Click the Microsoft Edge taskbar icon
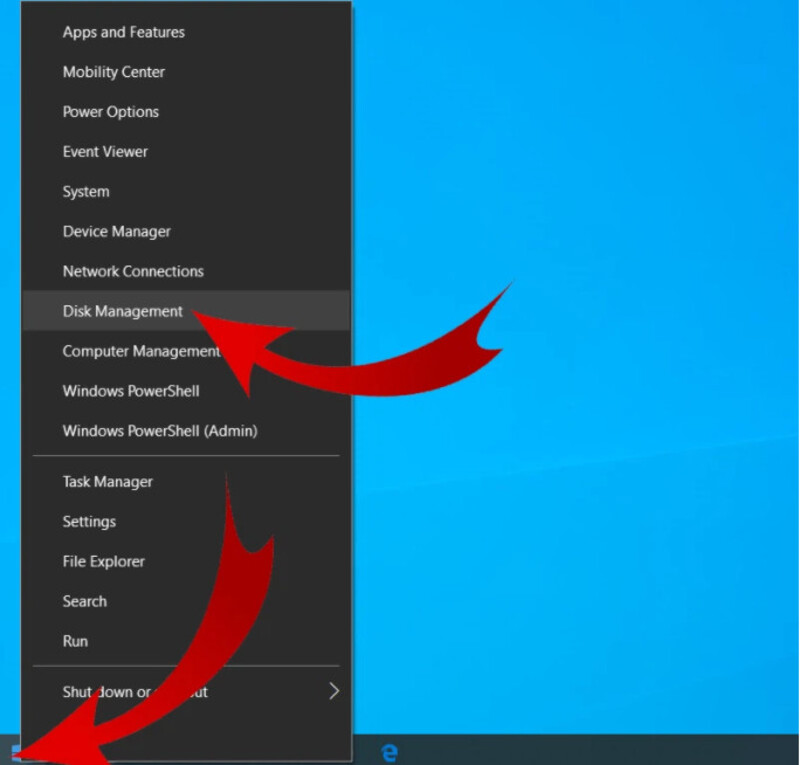This screenshot has height=765, width=800. pyautogui.click(x=390, y=752)
